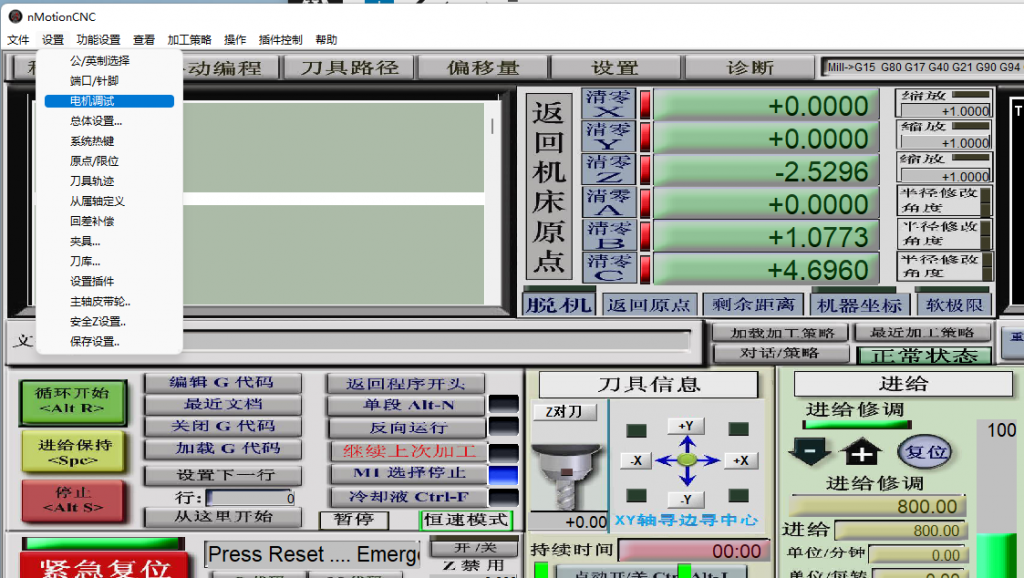Switch to the 刀具路径 tab

(349, 67)
